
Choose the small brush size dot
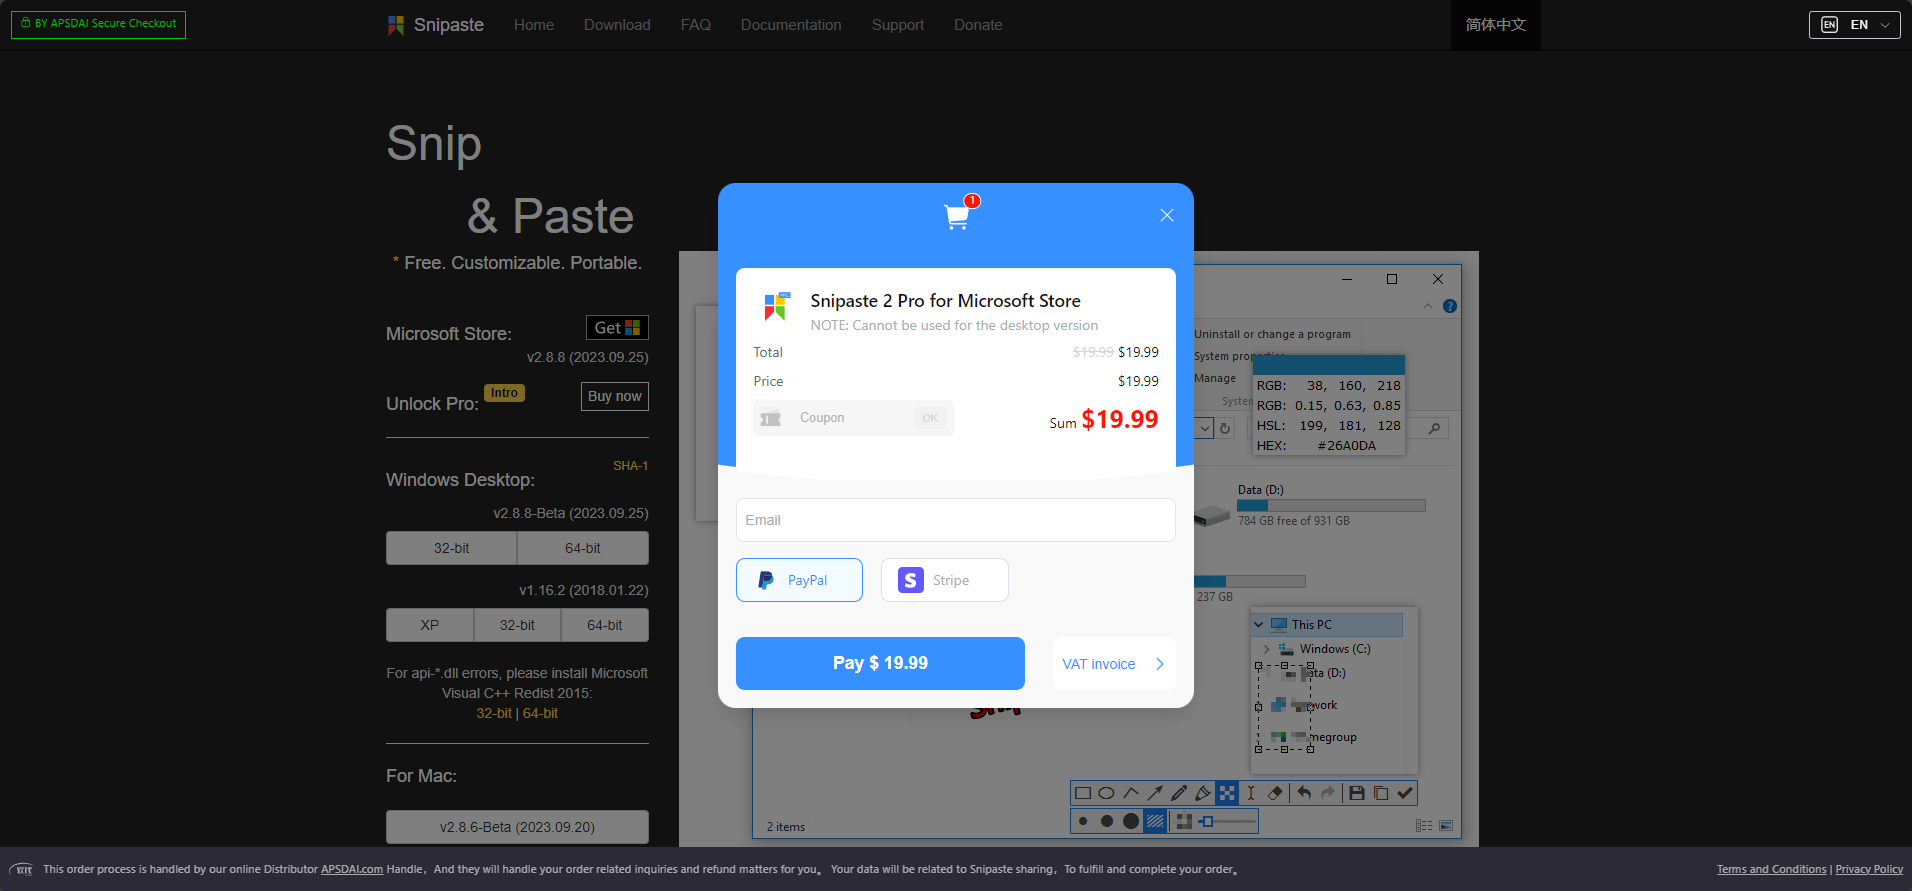1083,821
